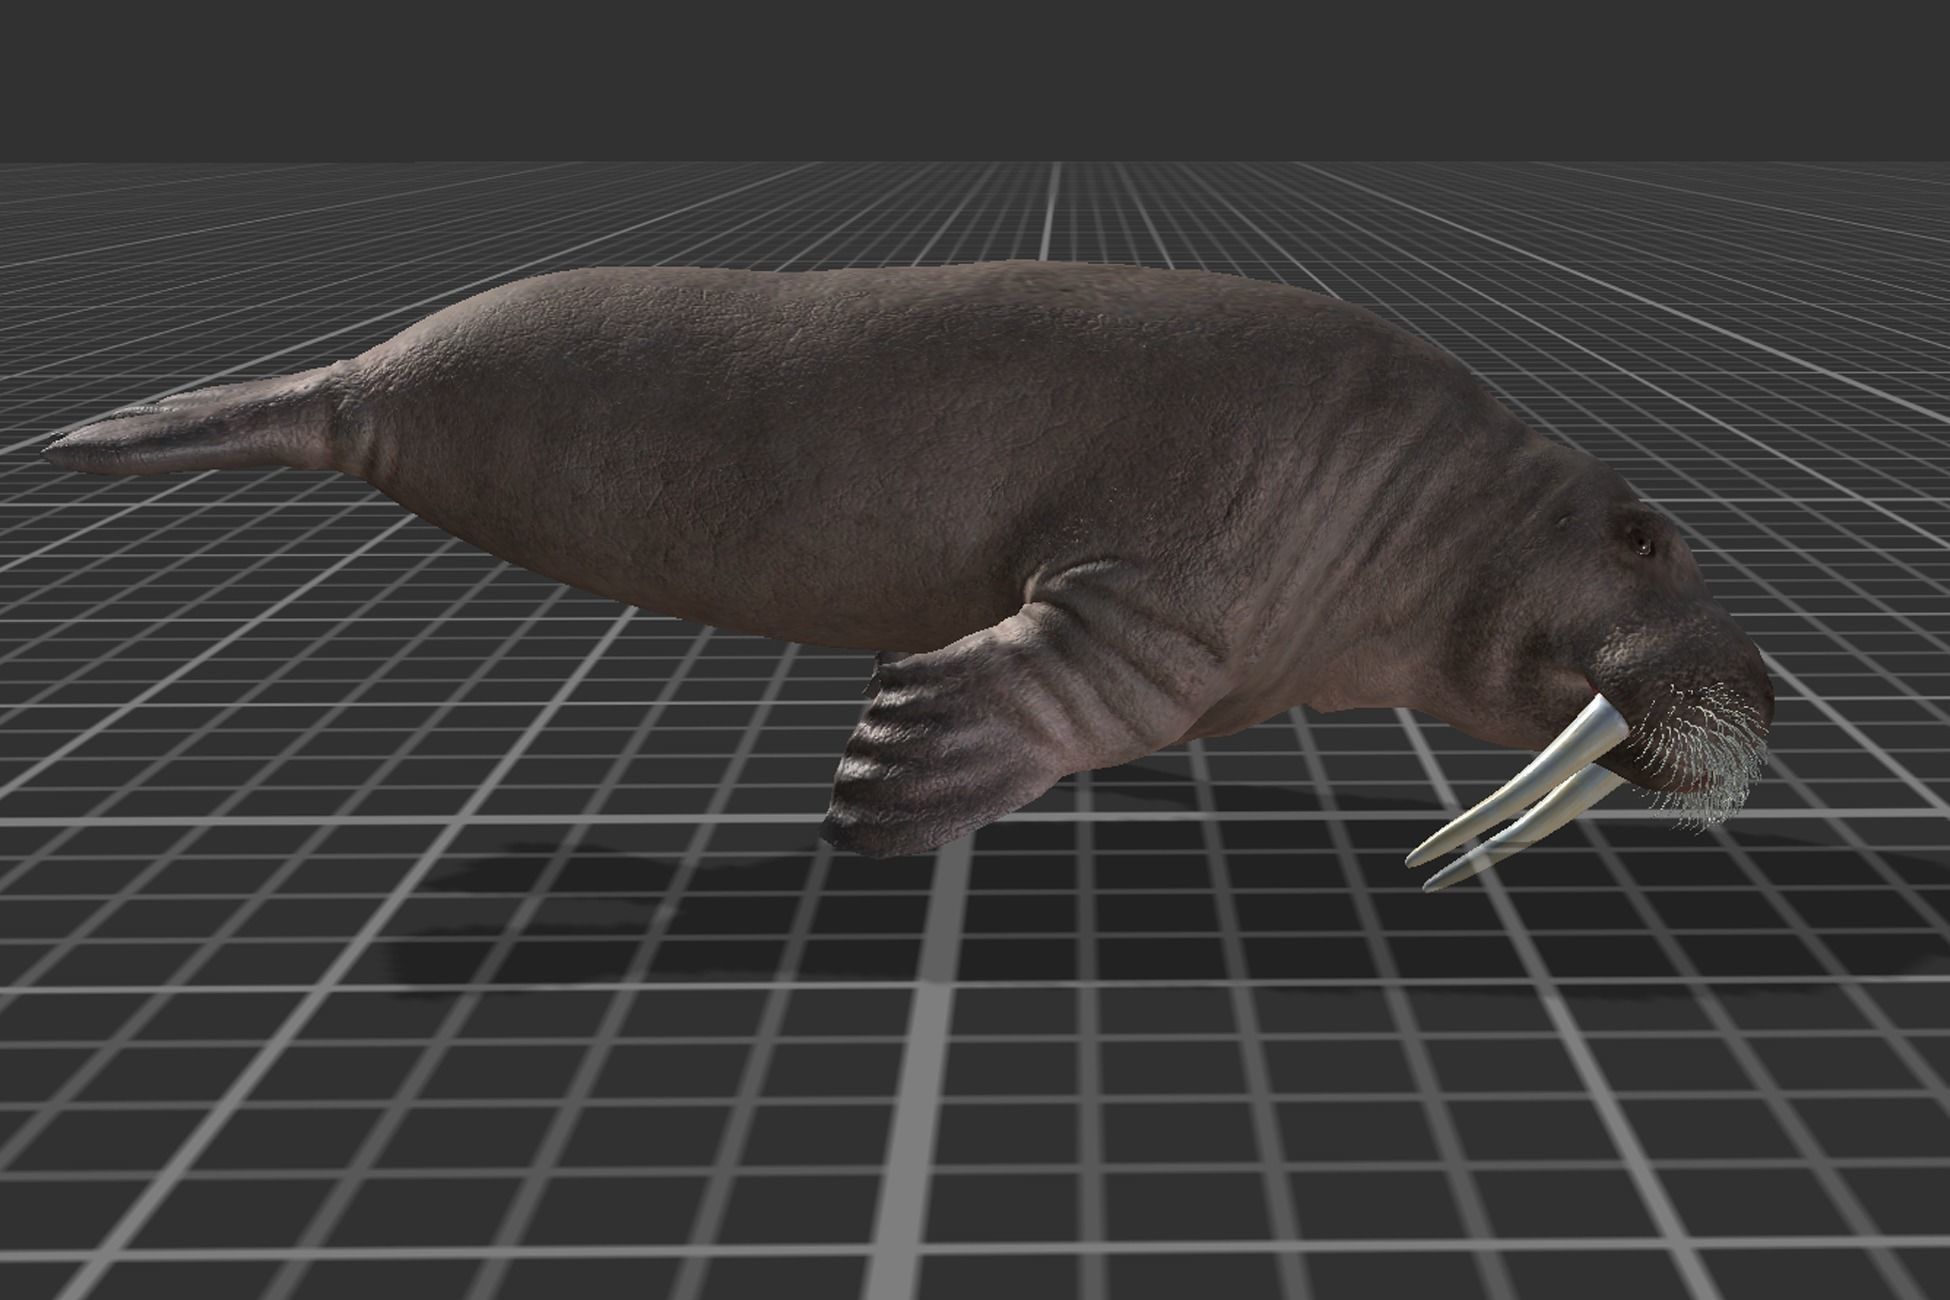
Task: Click the walrus tusks
Action: [1515, 792]
